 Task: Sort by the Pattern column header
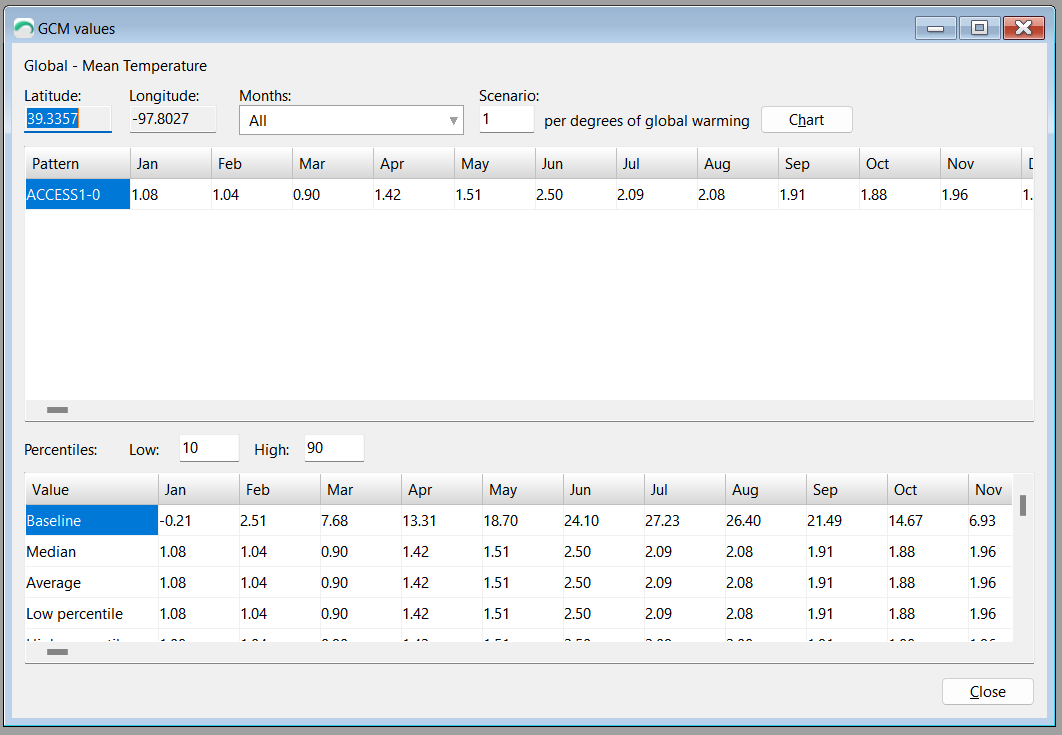(77, 164)
